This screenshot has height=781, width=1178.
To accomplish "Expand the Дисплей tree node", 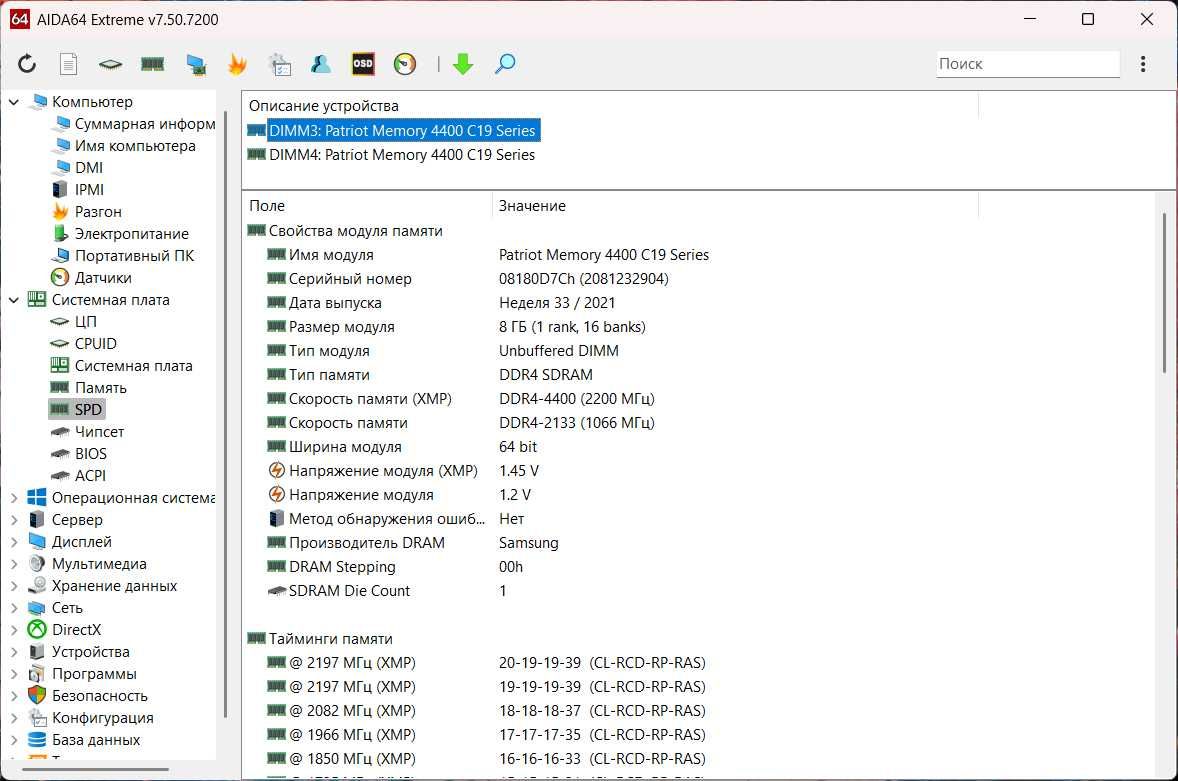I will pyautogui.click(x=14, y=541).
